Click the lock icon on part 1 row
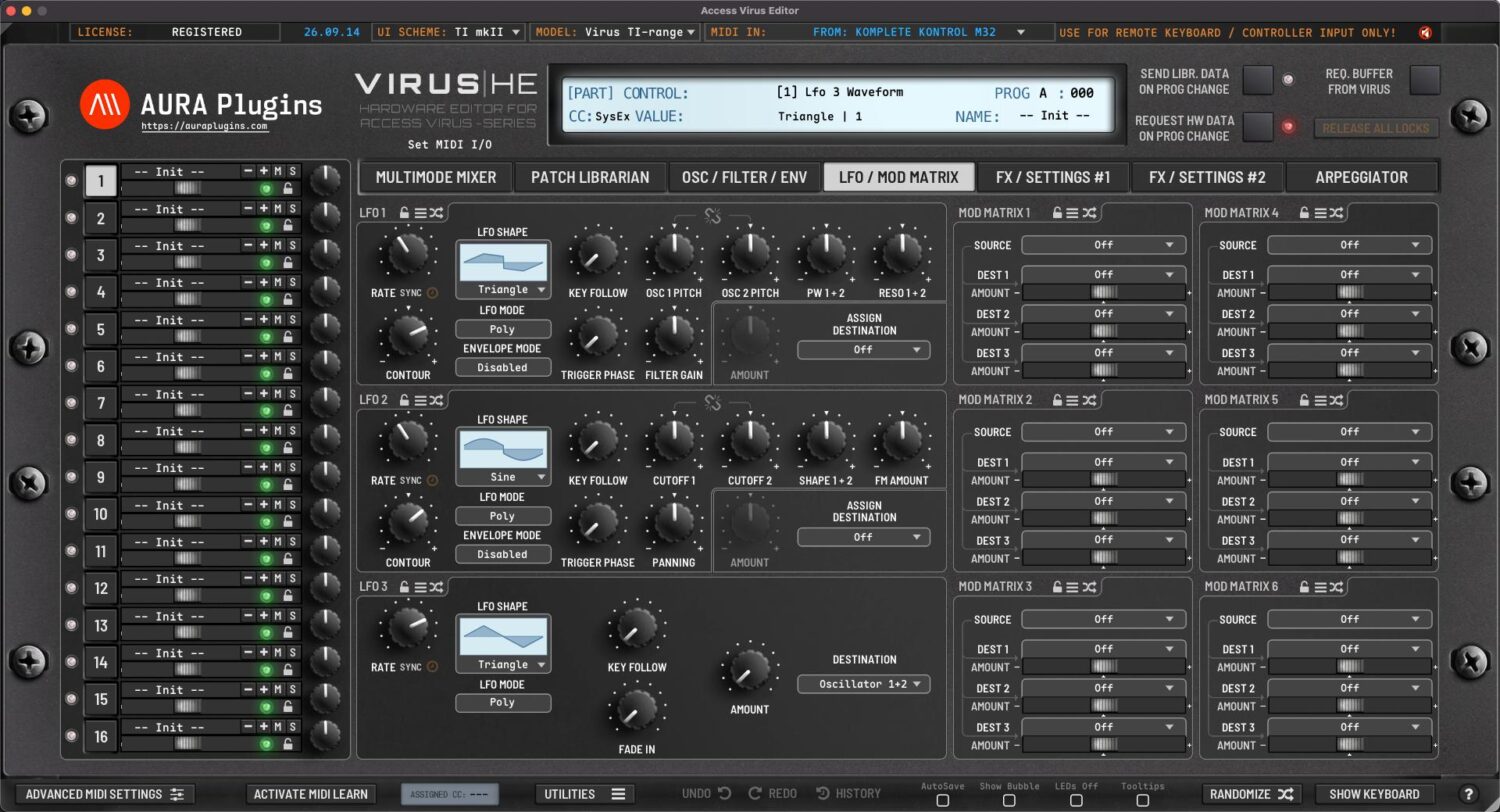The image size is (1500, 812). pyautogui.click(x=288, y=188)
